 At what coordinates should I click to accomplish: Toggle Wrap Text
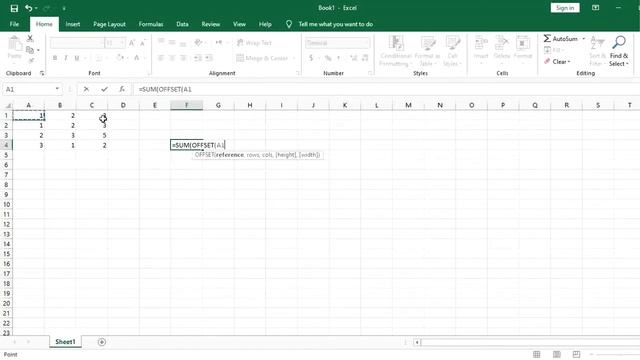(x=254, y=43)
